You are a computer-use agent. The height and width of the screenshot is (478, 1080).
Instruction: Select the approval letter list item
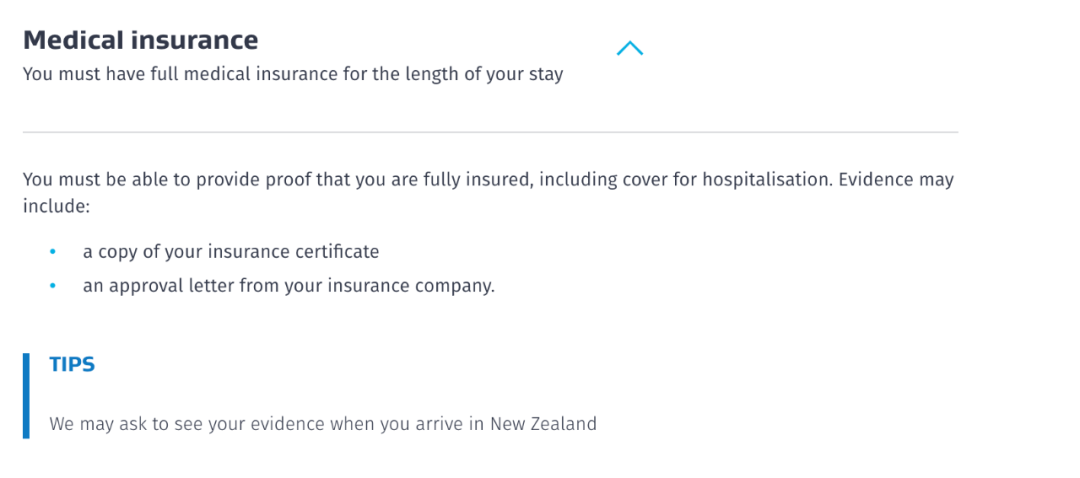pyautogui.click(x=289, y=286)
